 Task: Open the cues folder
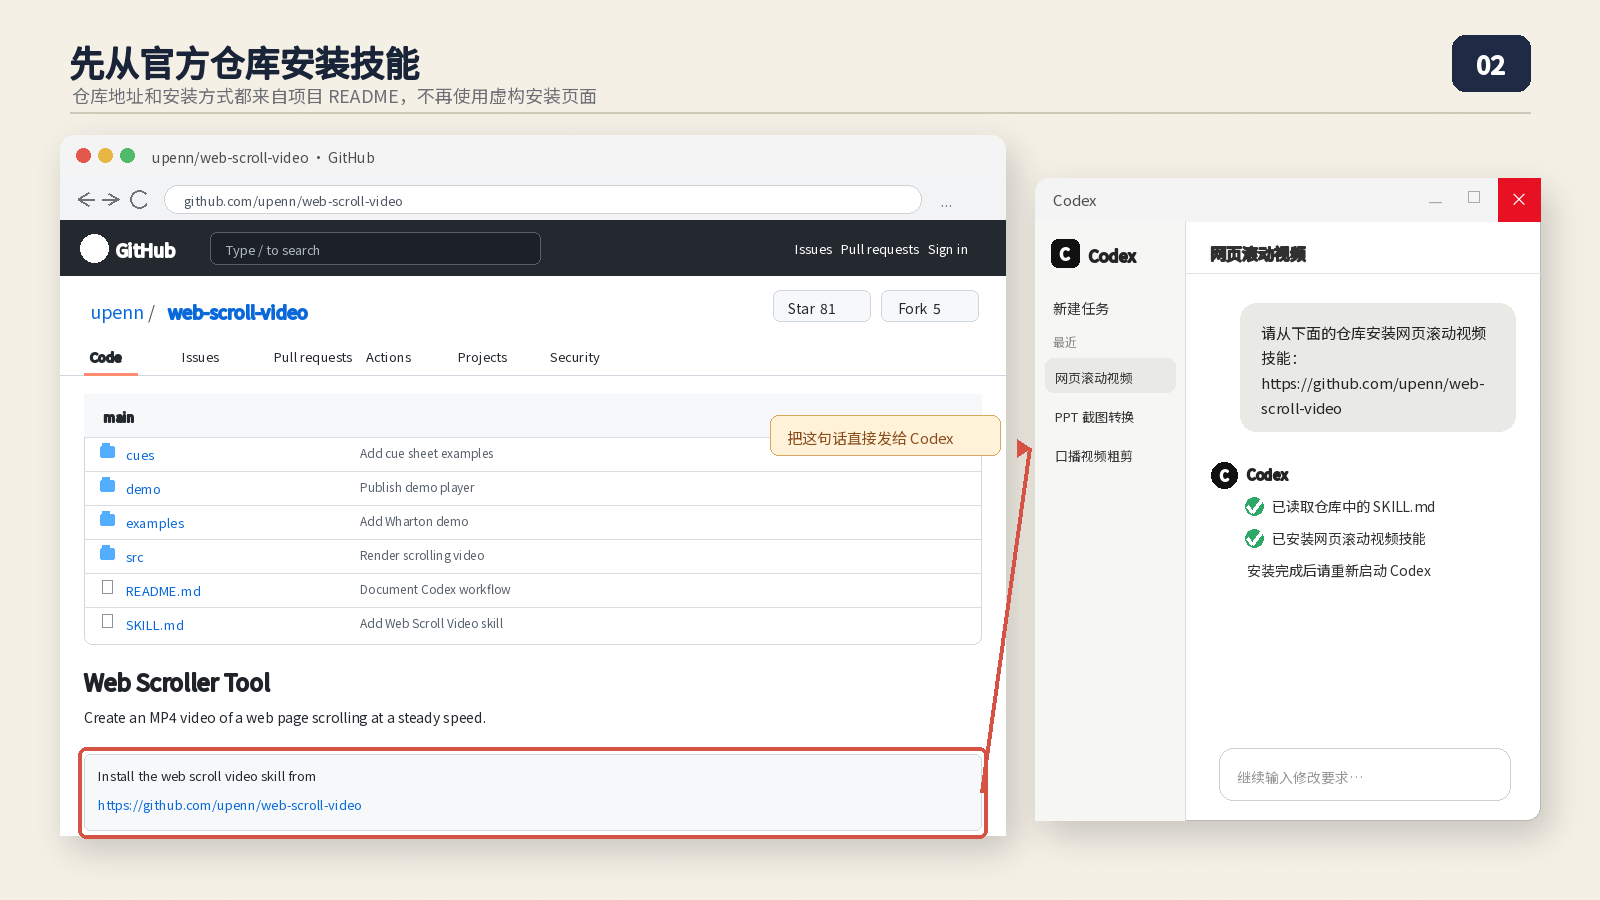[140, 455]
